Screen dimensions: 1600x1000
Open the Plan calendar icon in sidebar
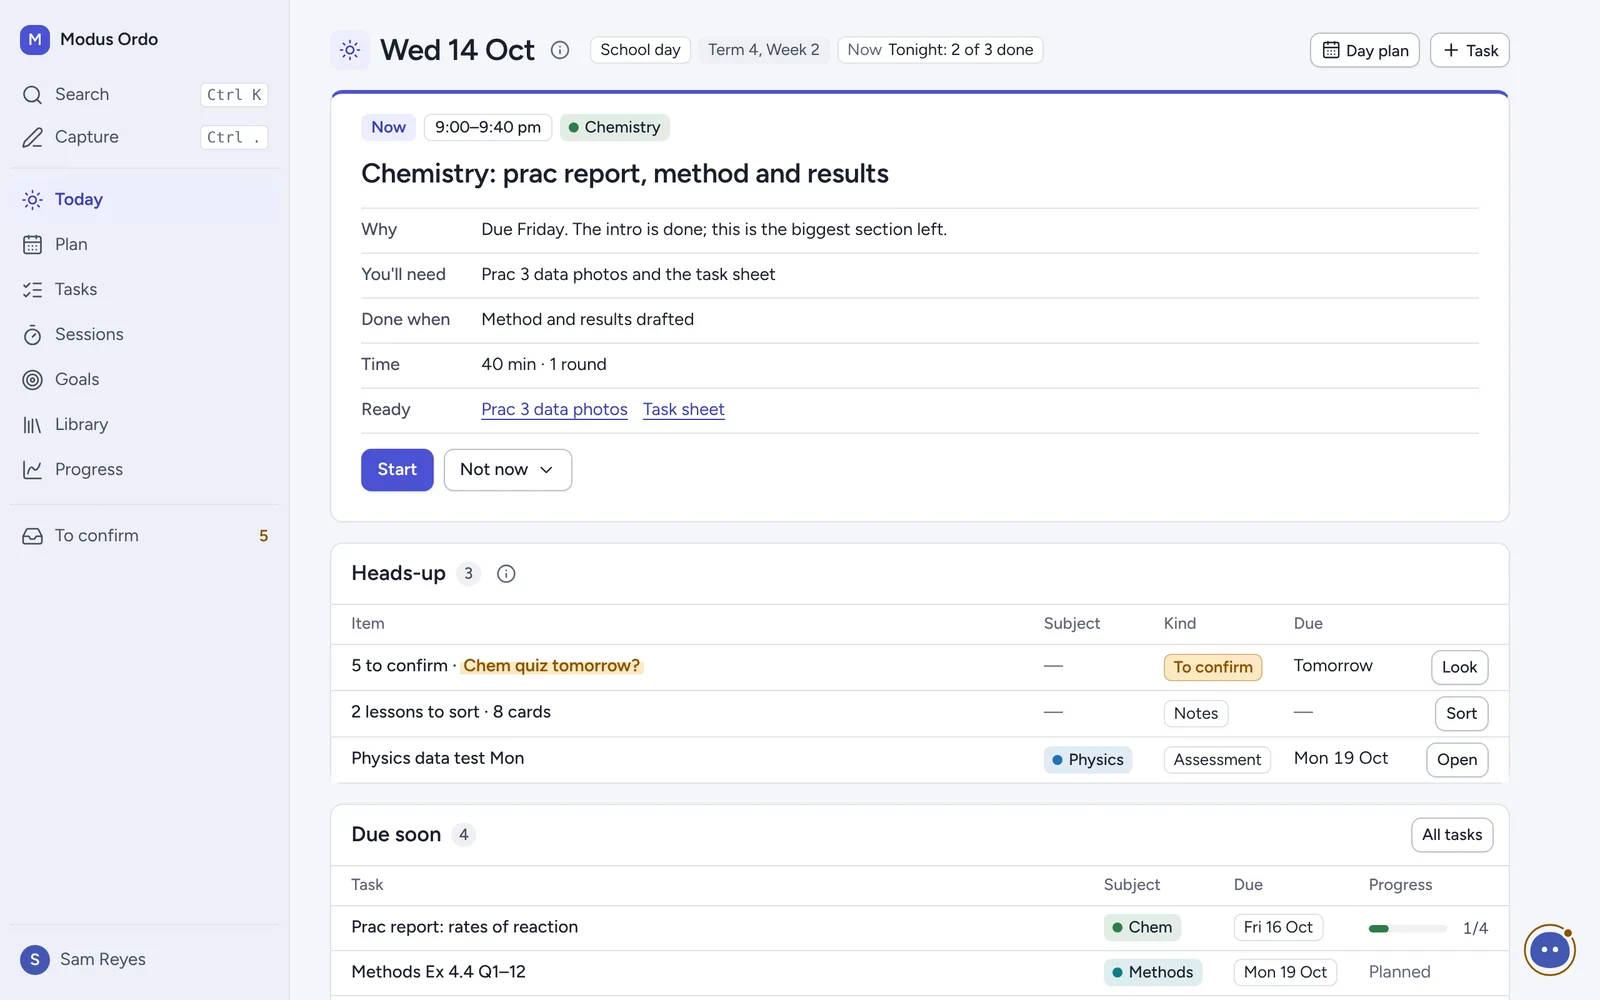[33, 245]
